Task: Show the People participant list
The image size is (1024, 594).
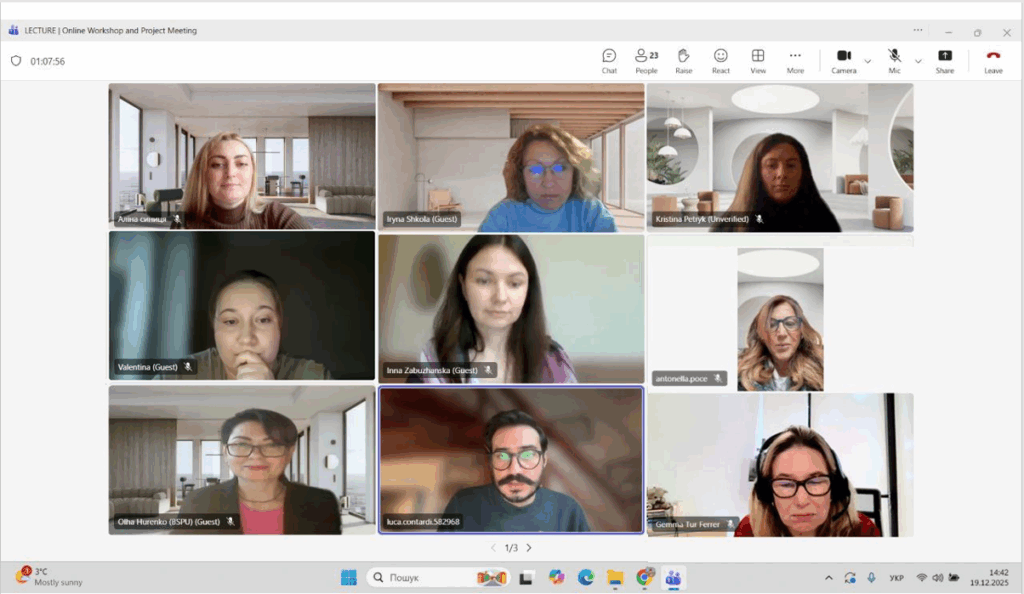Action: click(646, 60)
